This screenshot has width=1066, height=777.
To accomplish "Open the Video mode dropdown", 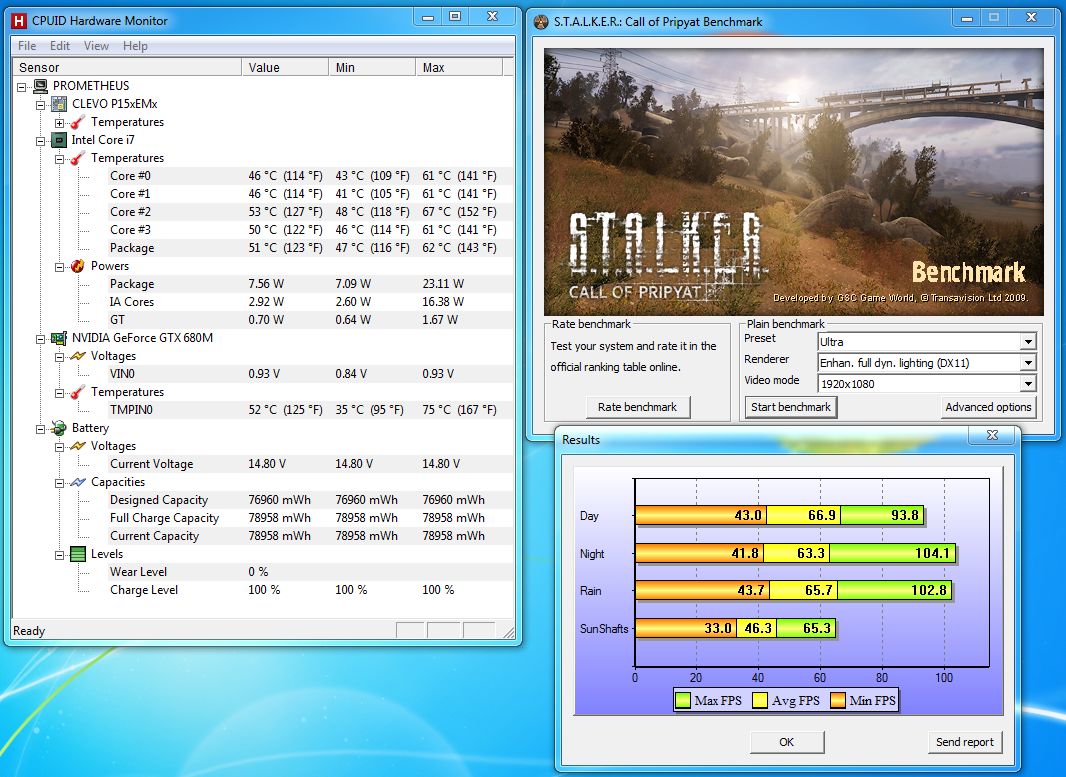I will pyautogui.click(x=1029, y=384).
